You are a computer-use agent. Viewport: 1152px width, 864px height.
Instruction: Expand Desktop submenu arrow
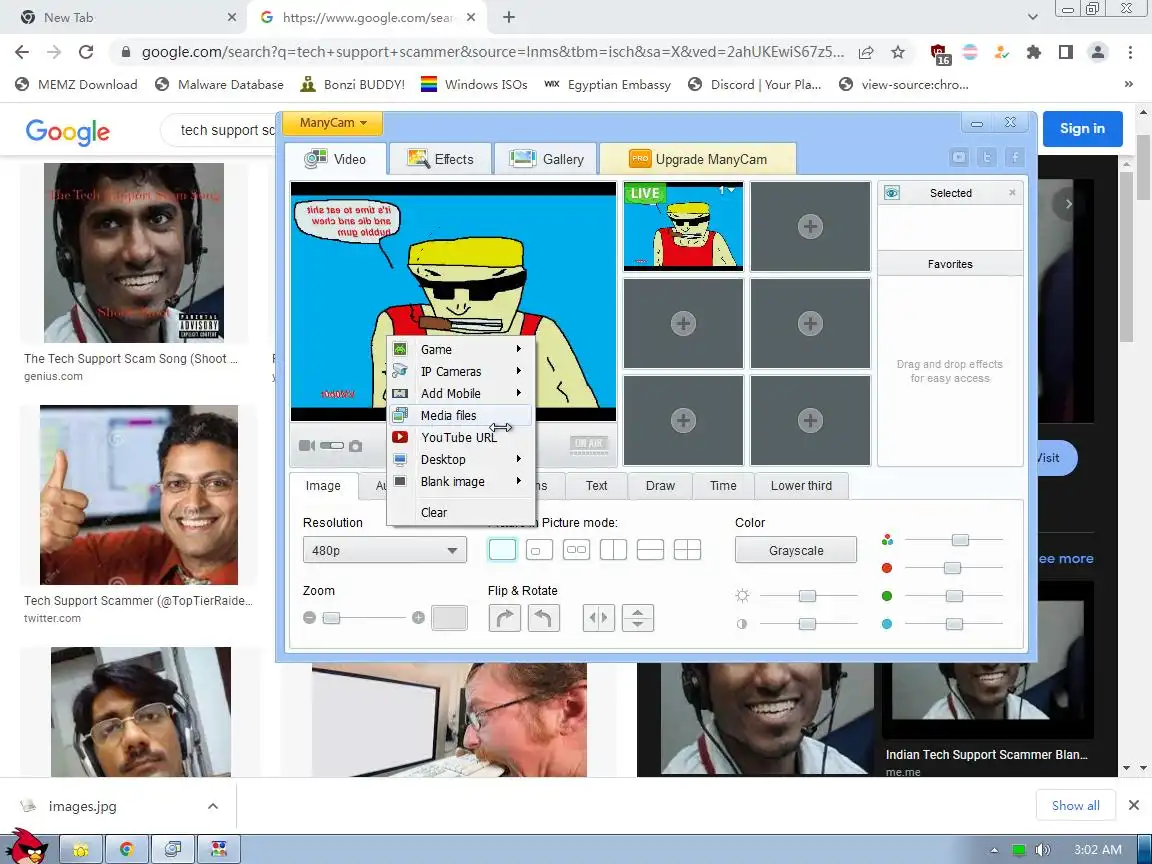coord(519,459)
